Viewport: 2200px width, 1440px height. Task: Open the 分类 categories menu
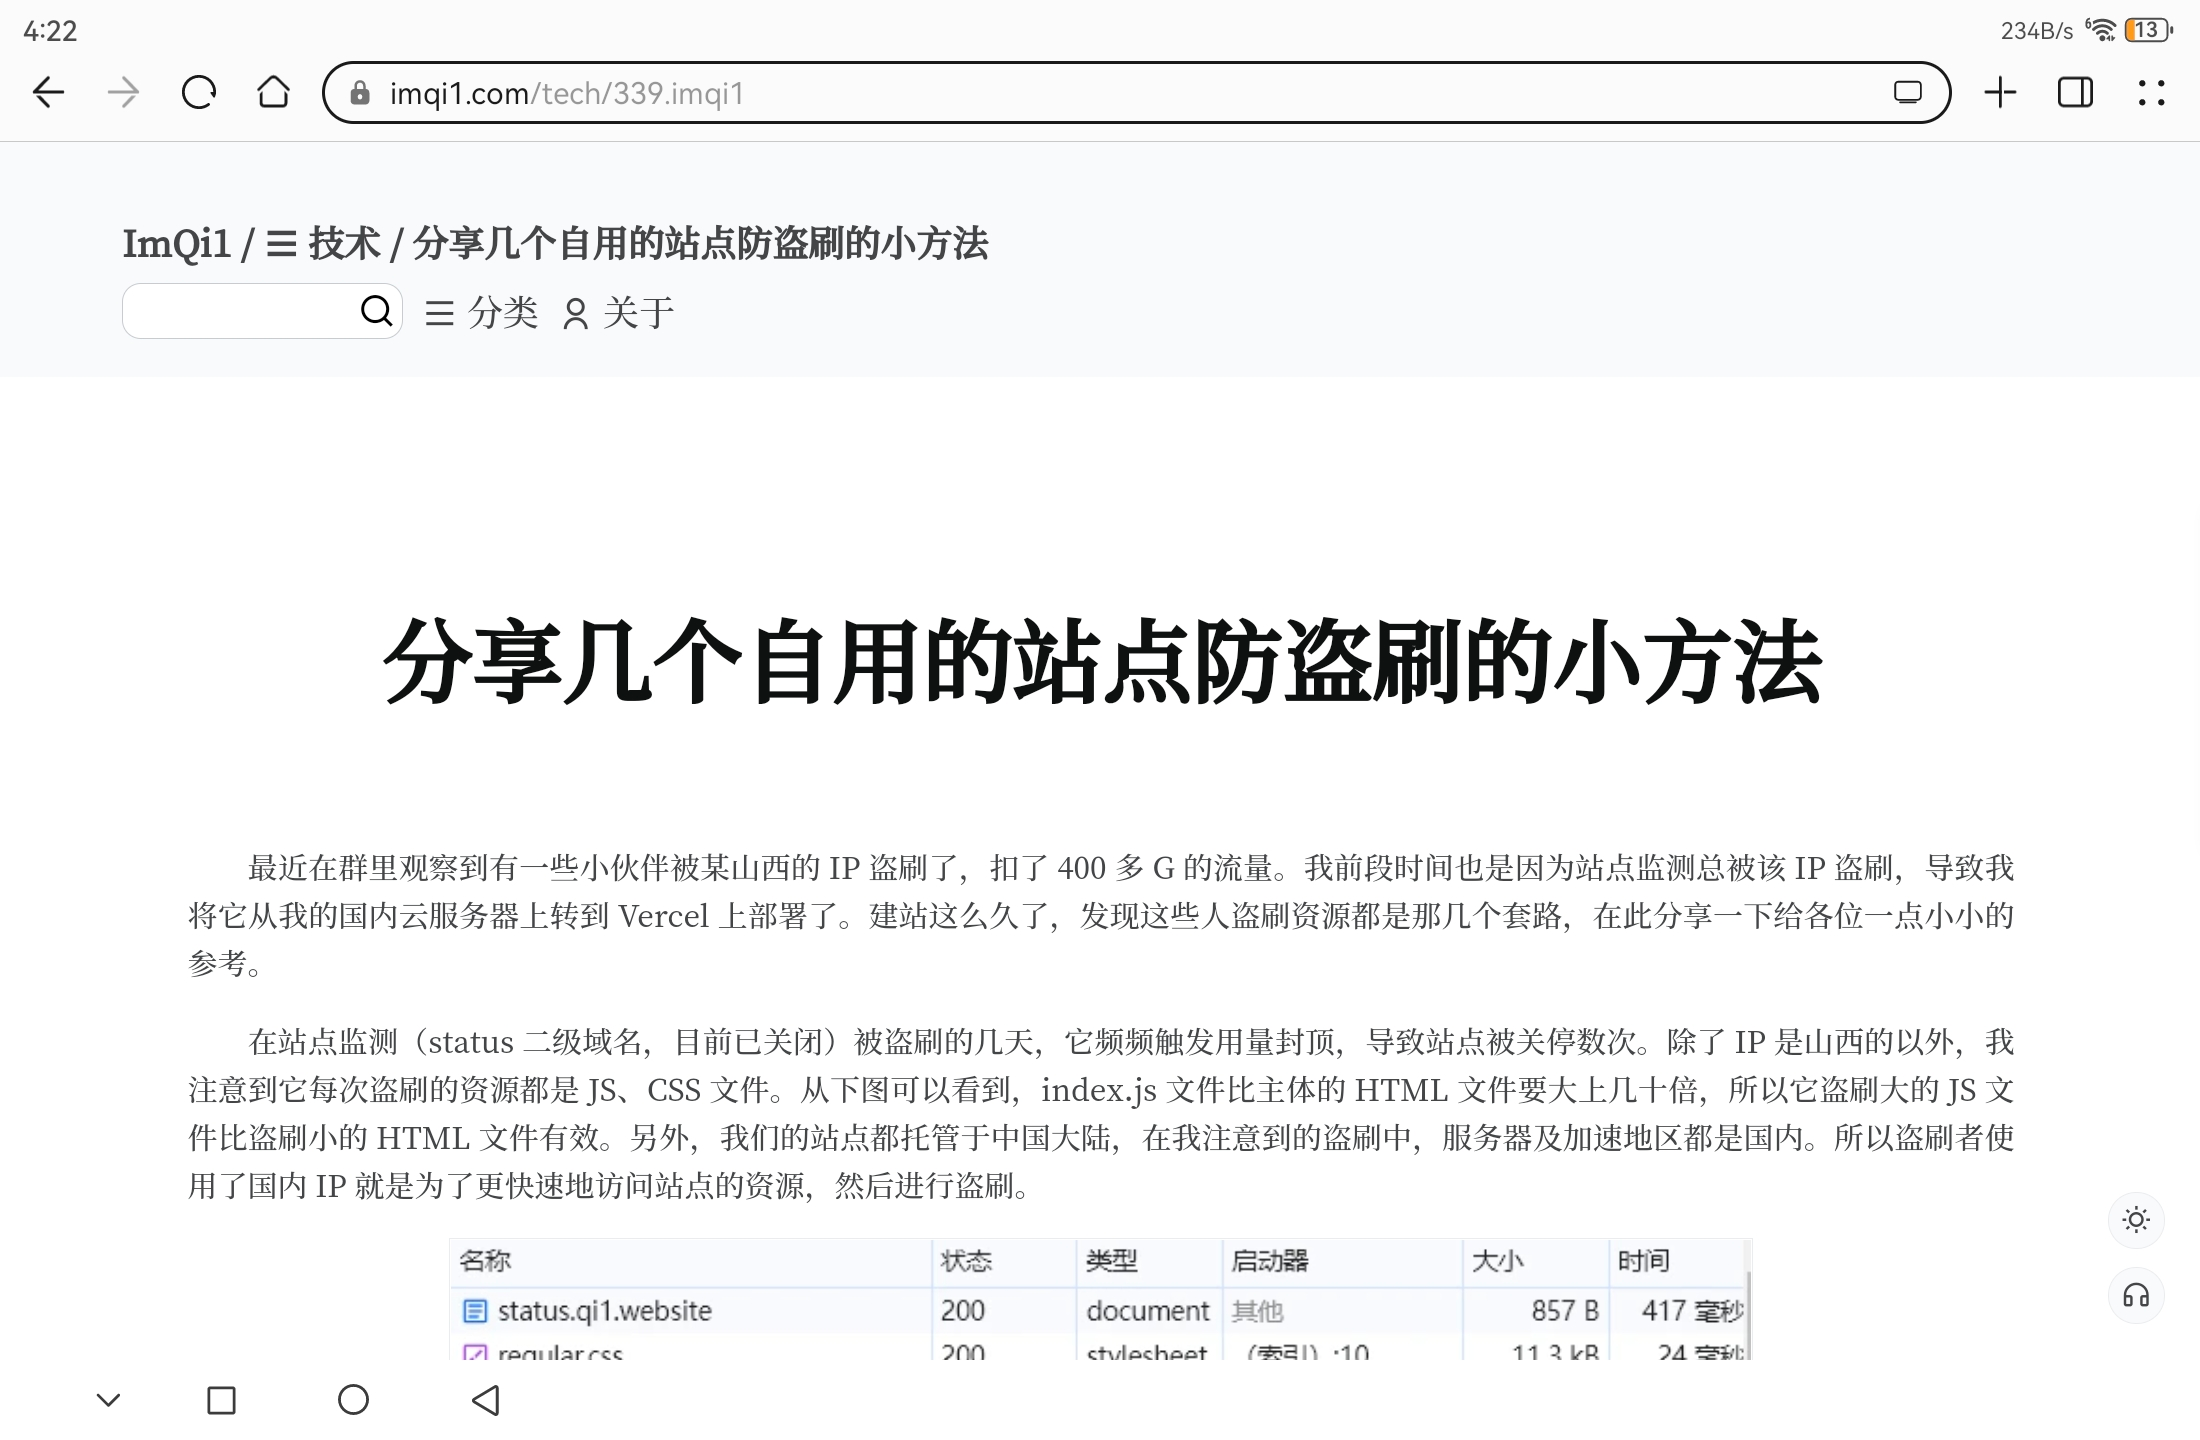(482, 313)
